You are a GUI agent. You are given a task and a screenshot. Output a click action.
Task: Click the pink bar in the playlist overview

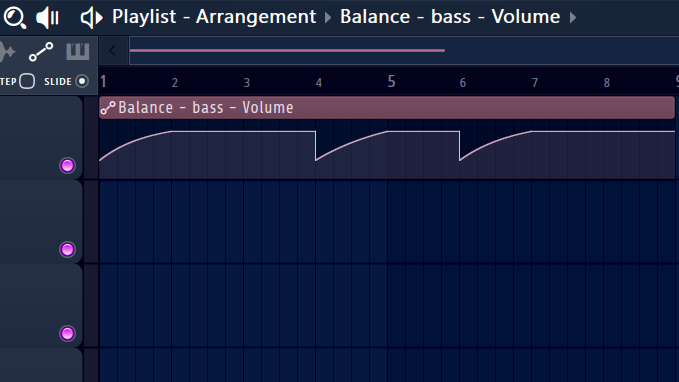pyautogui.click(x=287, y=51)
